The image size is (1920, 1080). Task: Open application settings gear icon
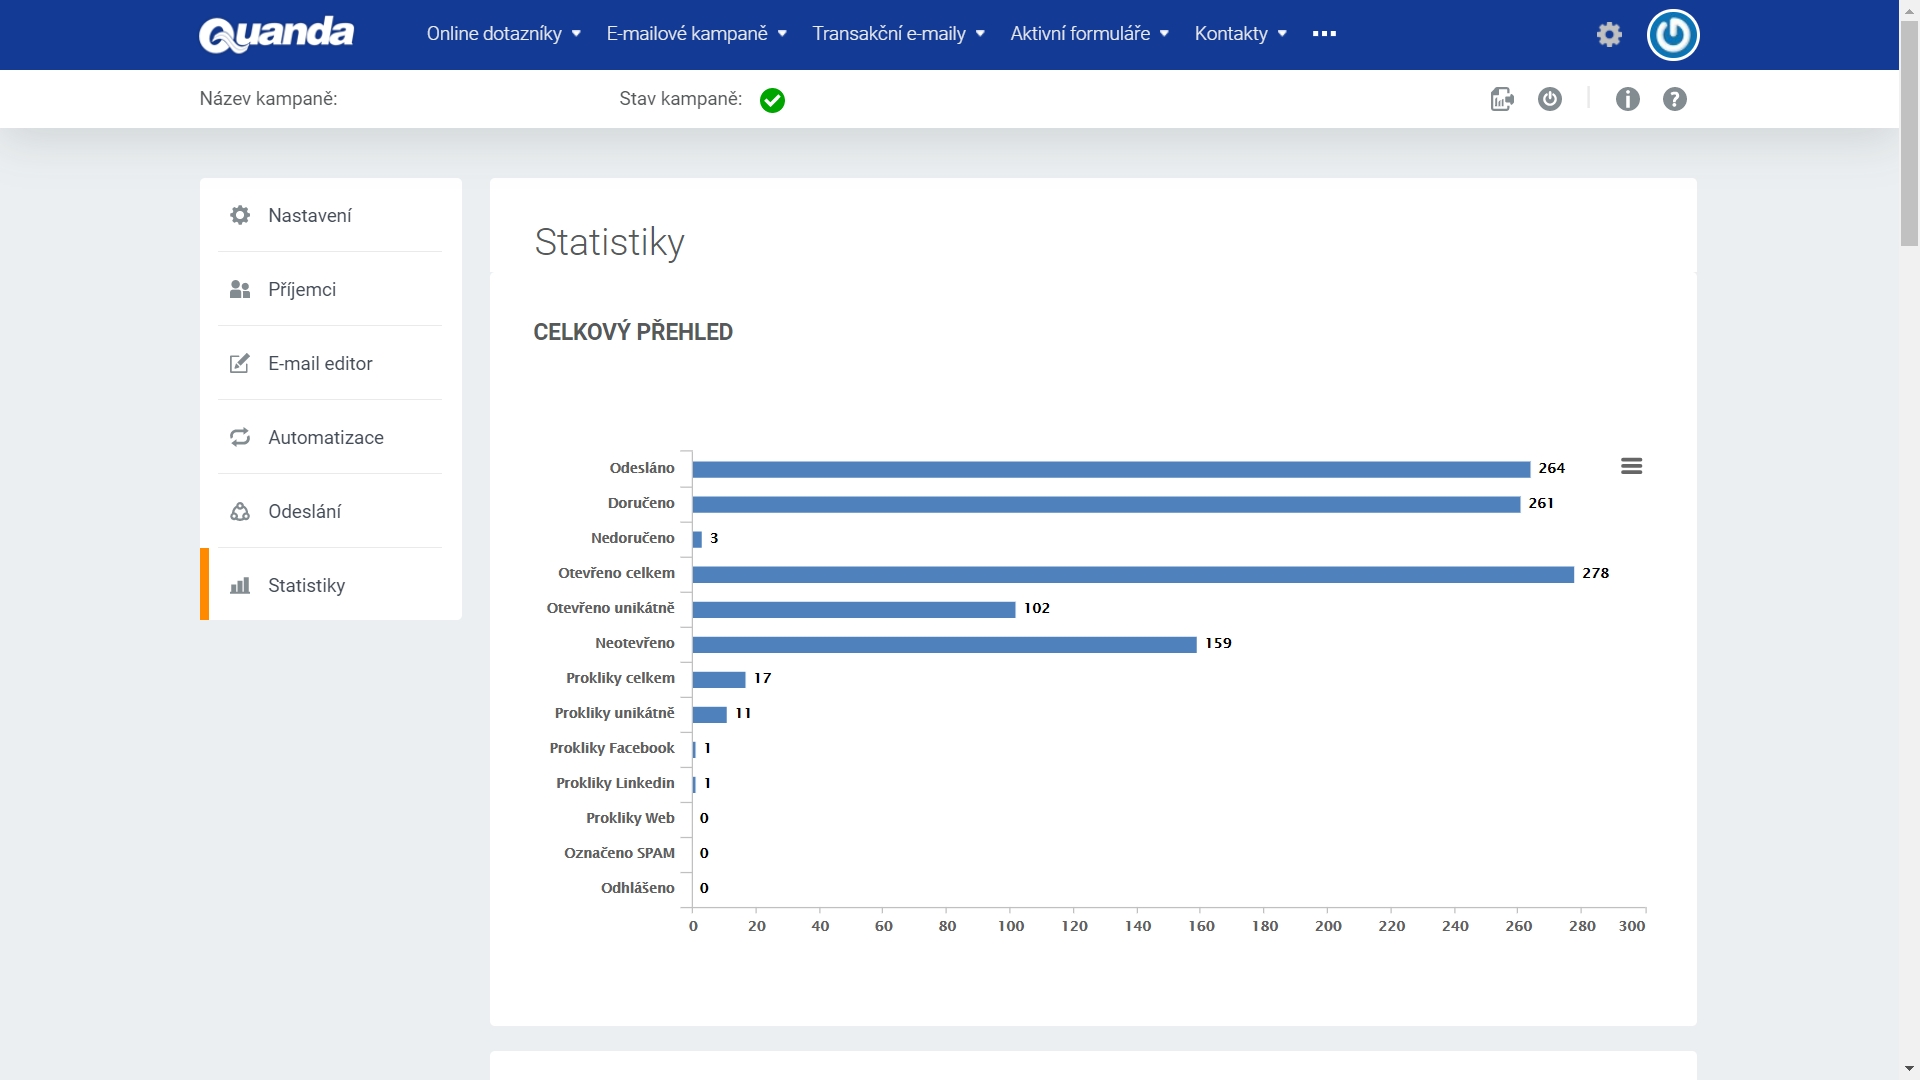(1609, 33)
